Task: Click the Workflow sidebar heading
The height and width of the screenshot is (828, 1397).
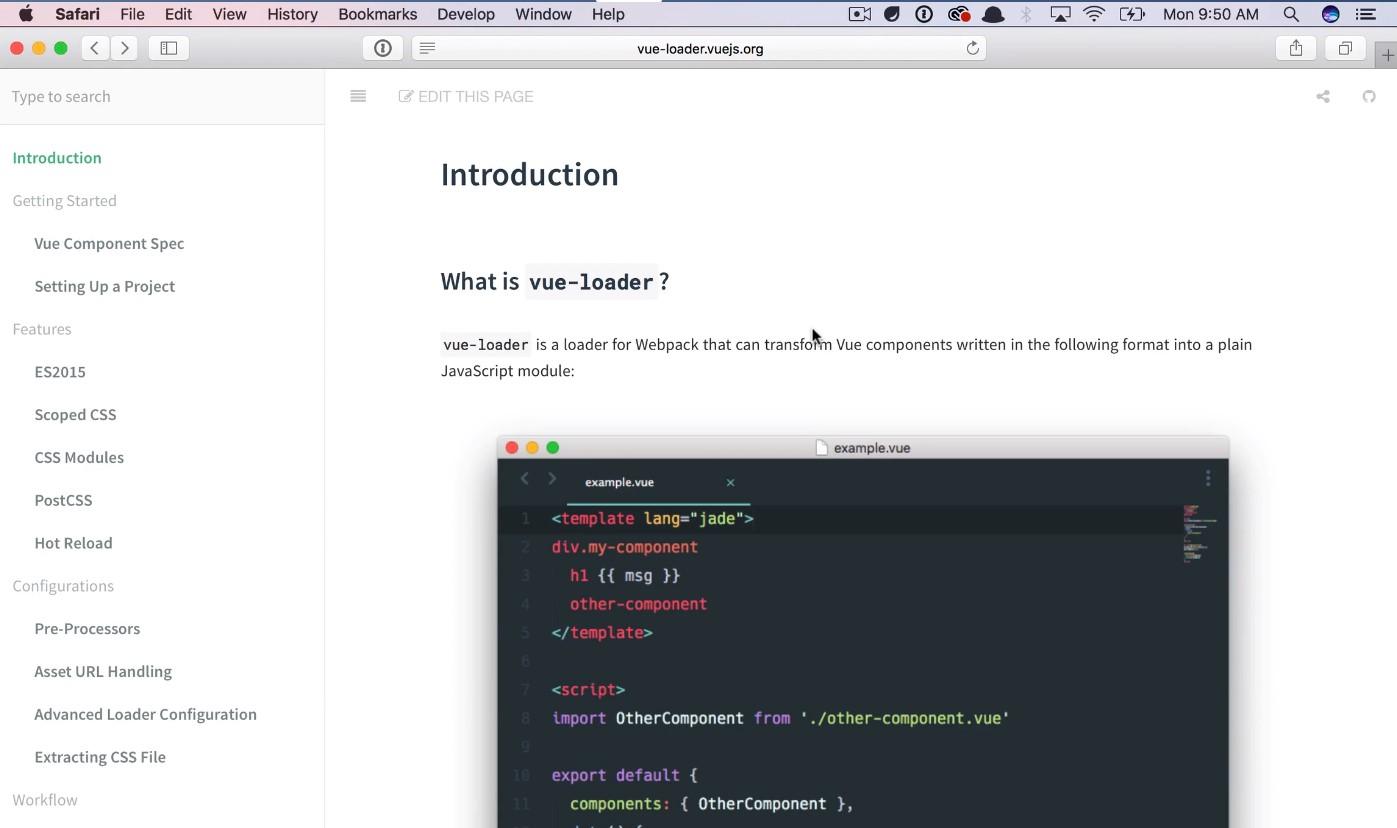Action: [x=45, y=800]
